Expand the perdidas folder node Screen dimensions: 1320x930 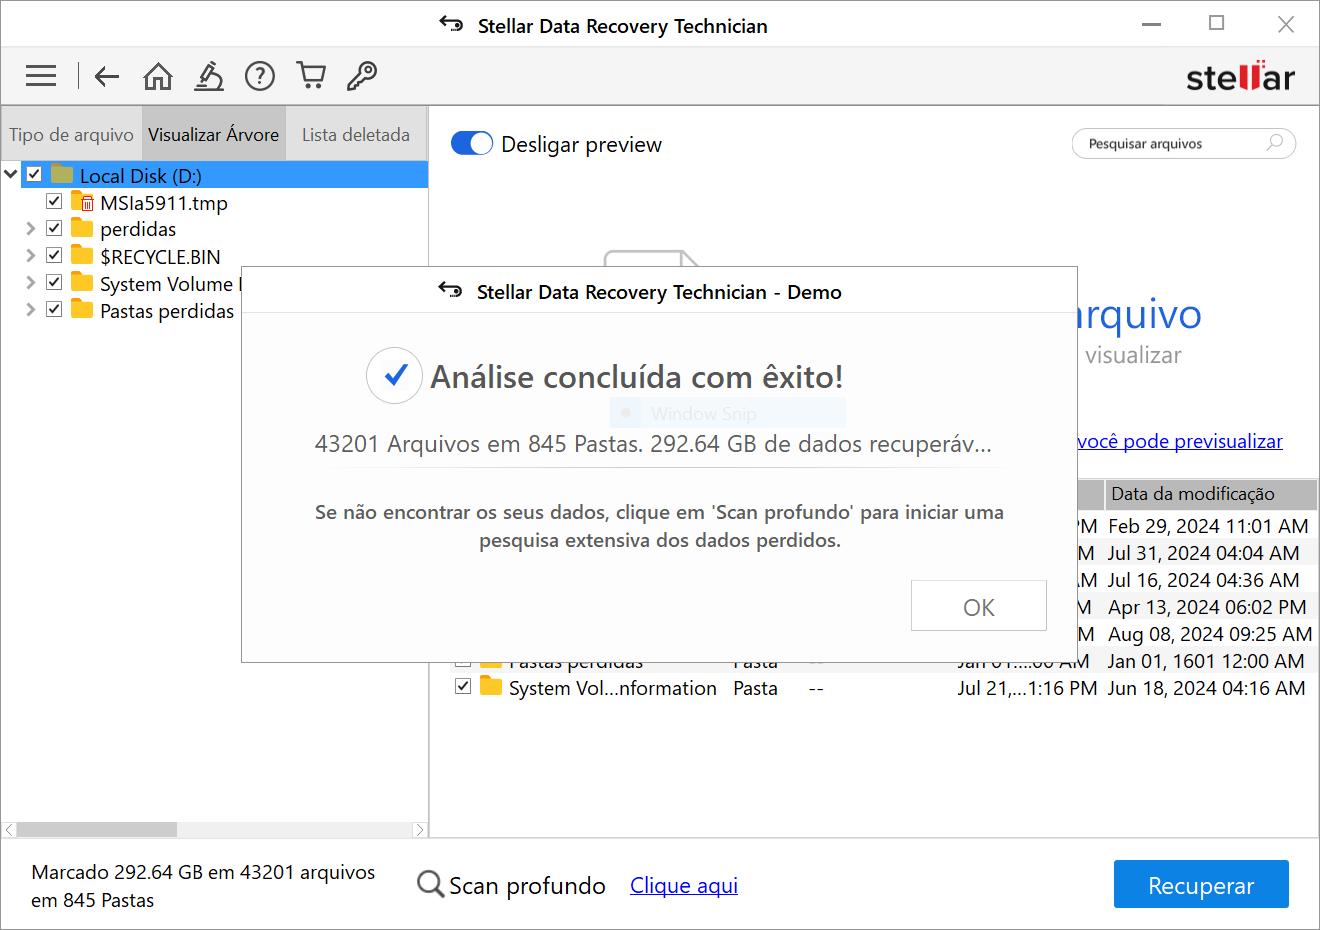click(x=31, y=228)
